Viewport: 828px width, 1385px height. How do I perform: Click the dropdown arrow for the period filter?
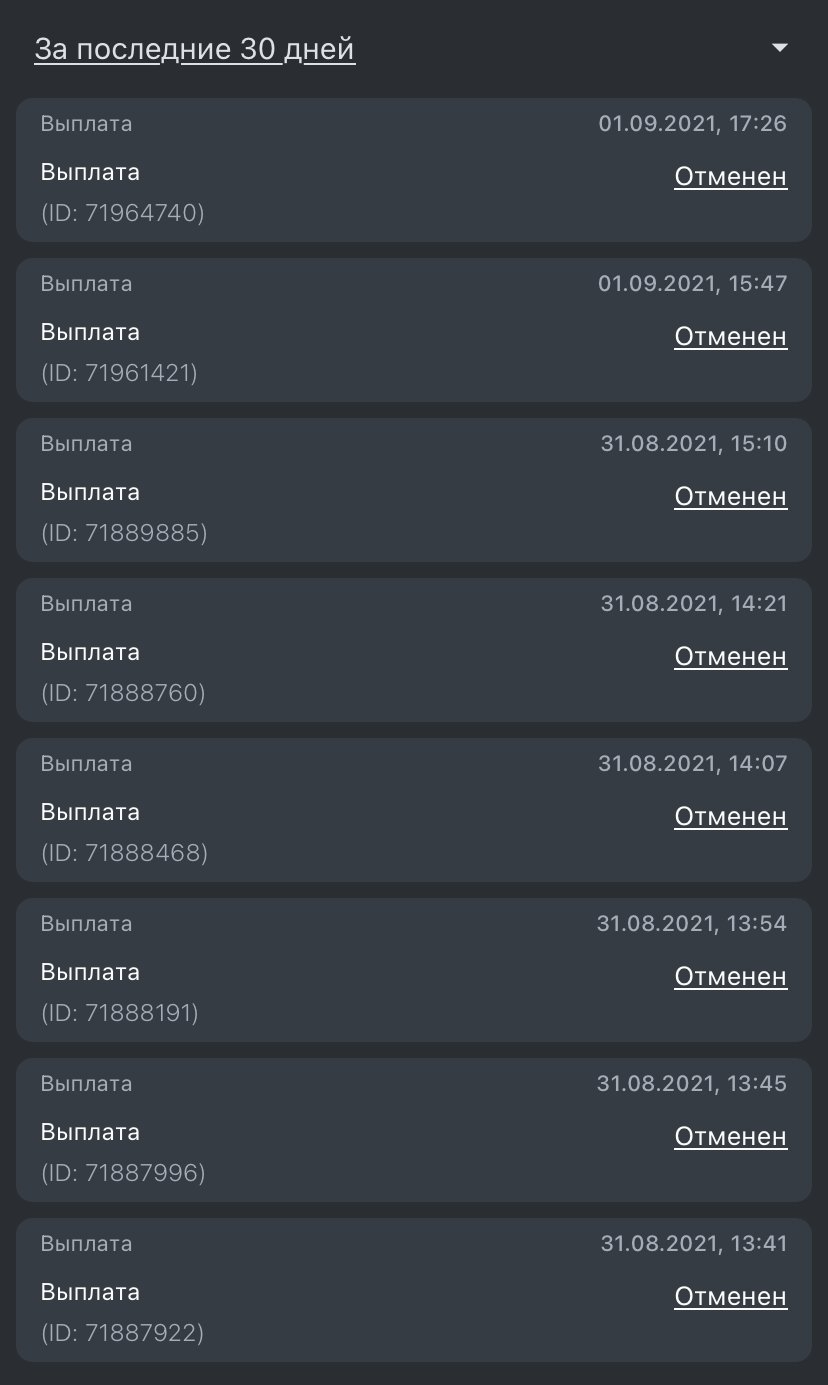tap(780, 48)
